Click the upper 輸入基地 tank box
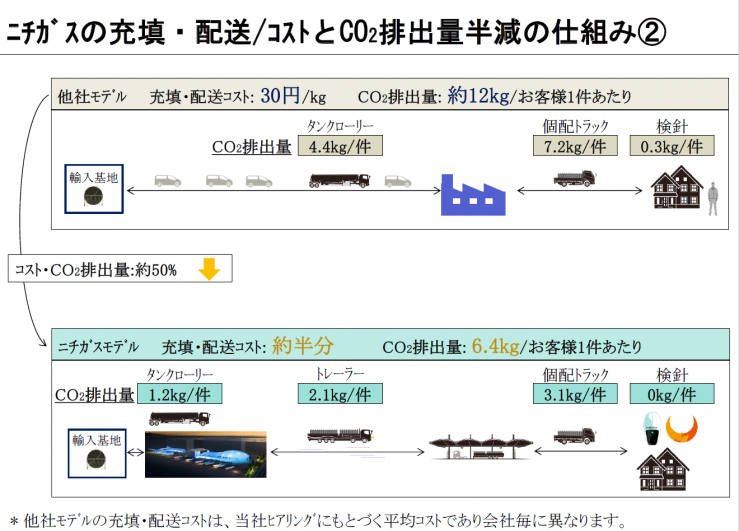Image resolution: width=739 pixels, height=531 pixels. (94, 189)
